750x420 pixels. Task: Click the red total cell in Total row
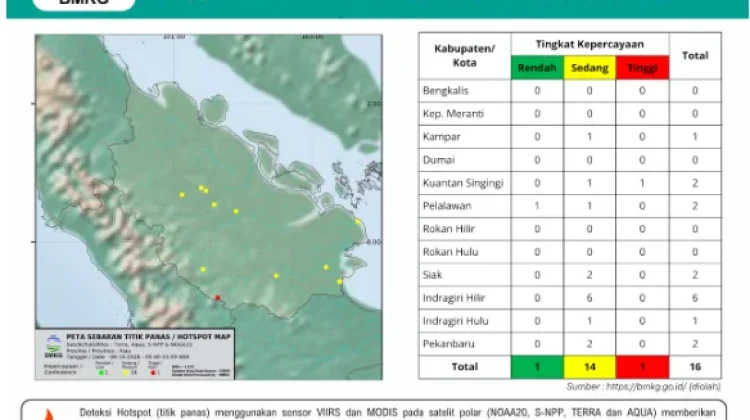642,367
